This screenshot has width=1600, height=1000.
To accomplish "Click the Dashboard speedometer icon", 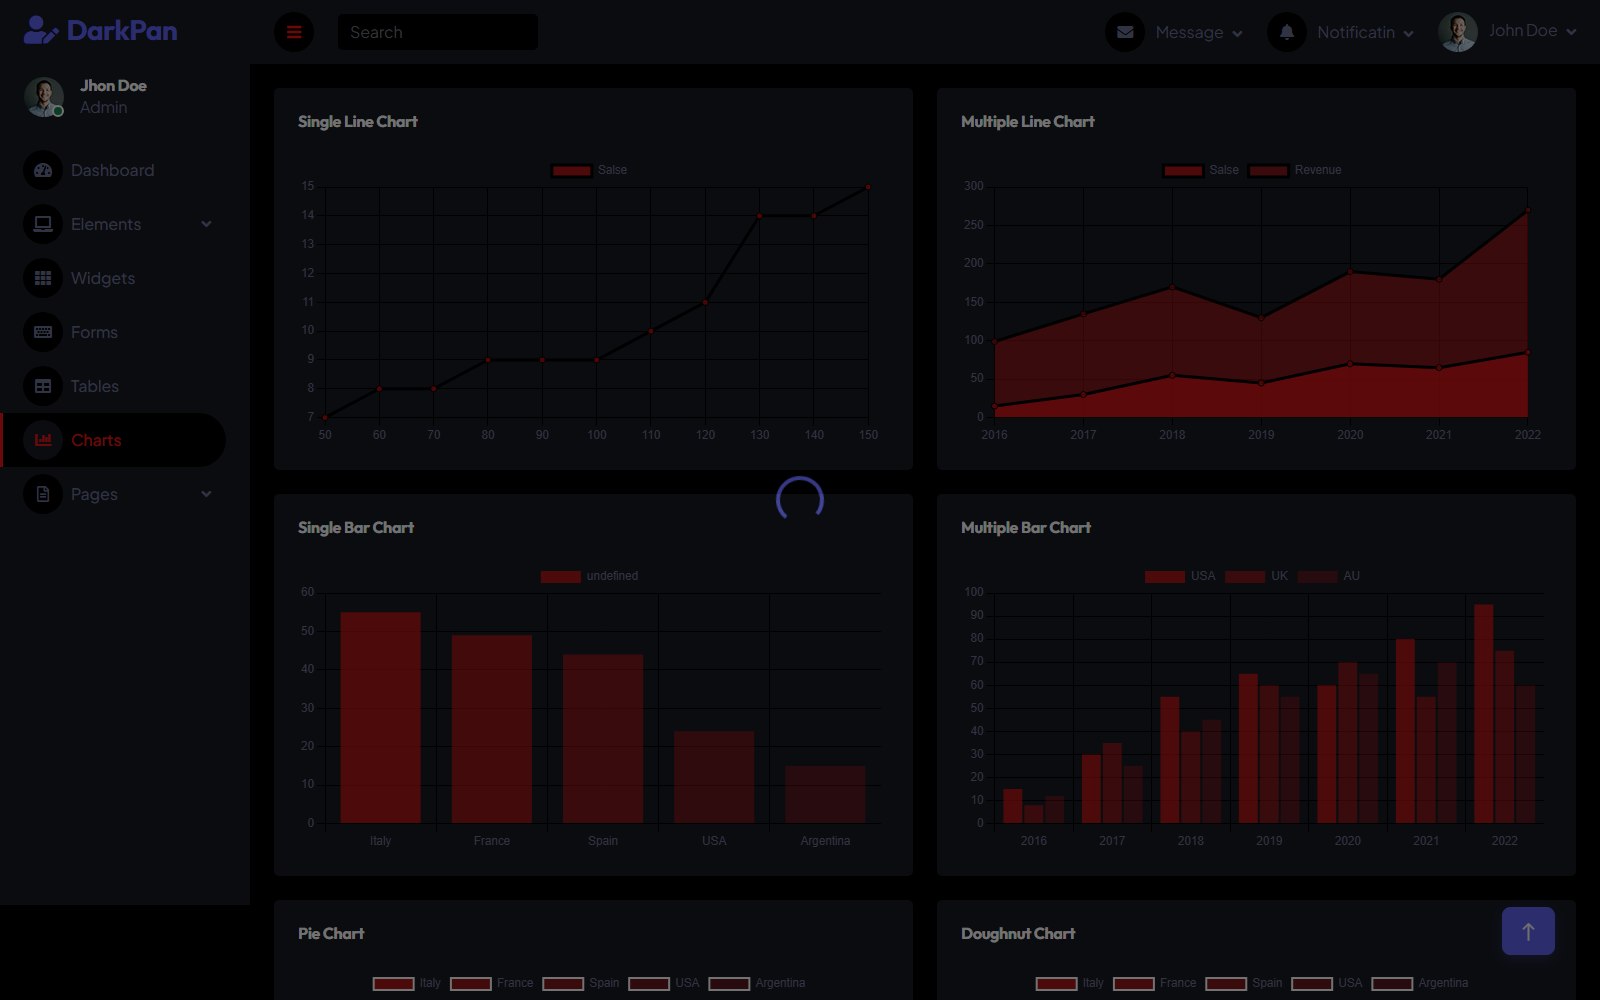I will (x=43, y=170).
